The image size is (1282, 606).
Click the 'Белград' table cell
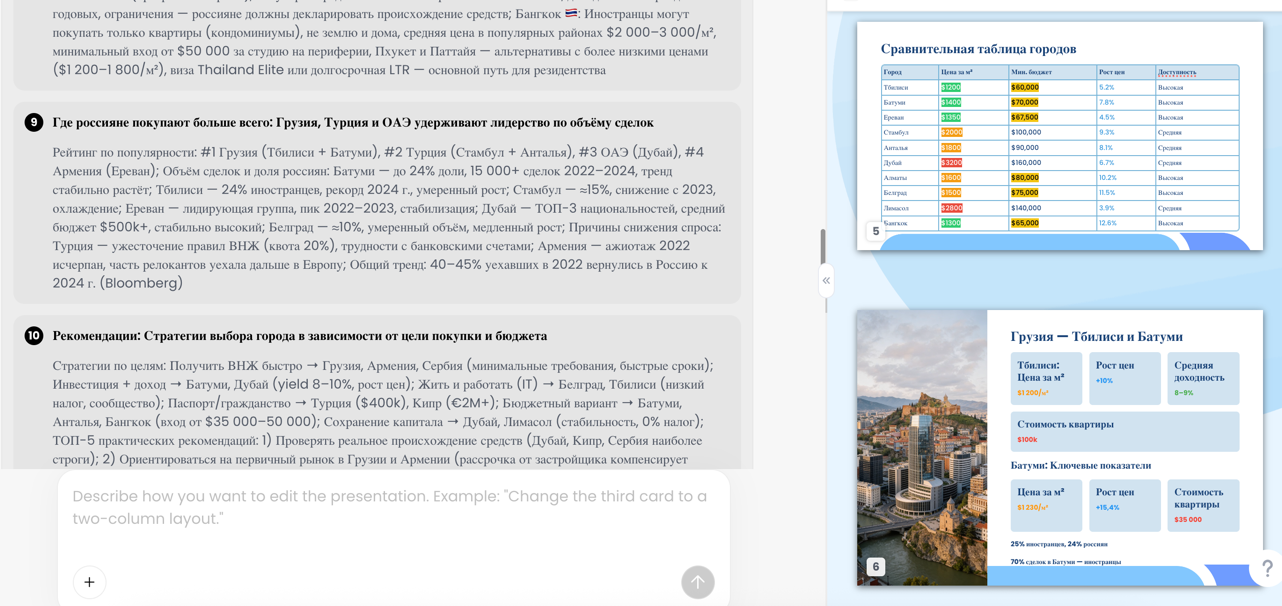(x=909, y=192)
